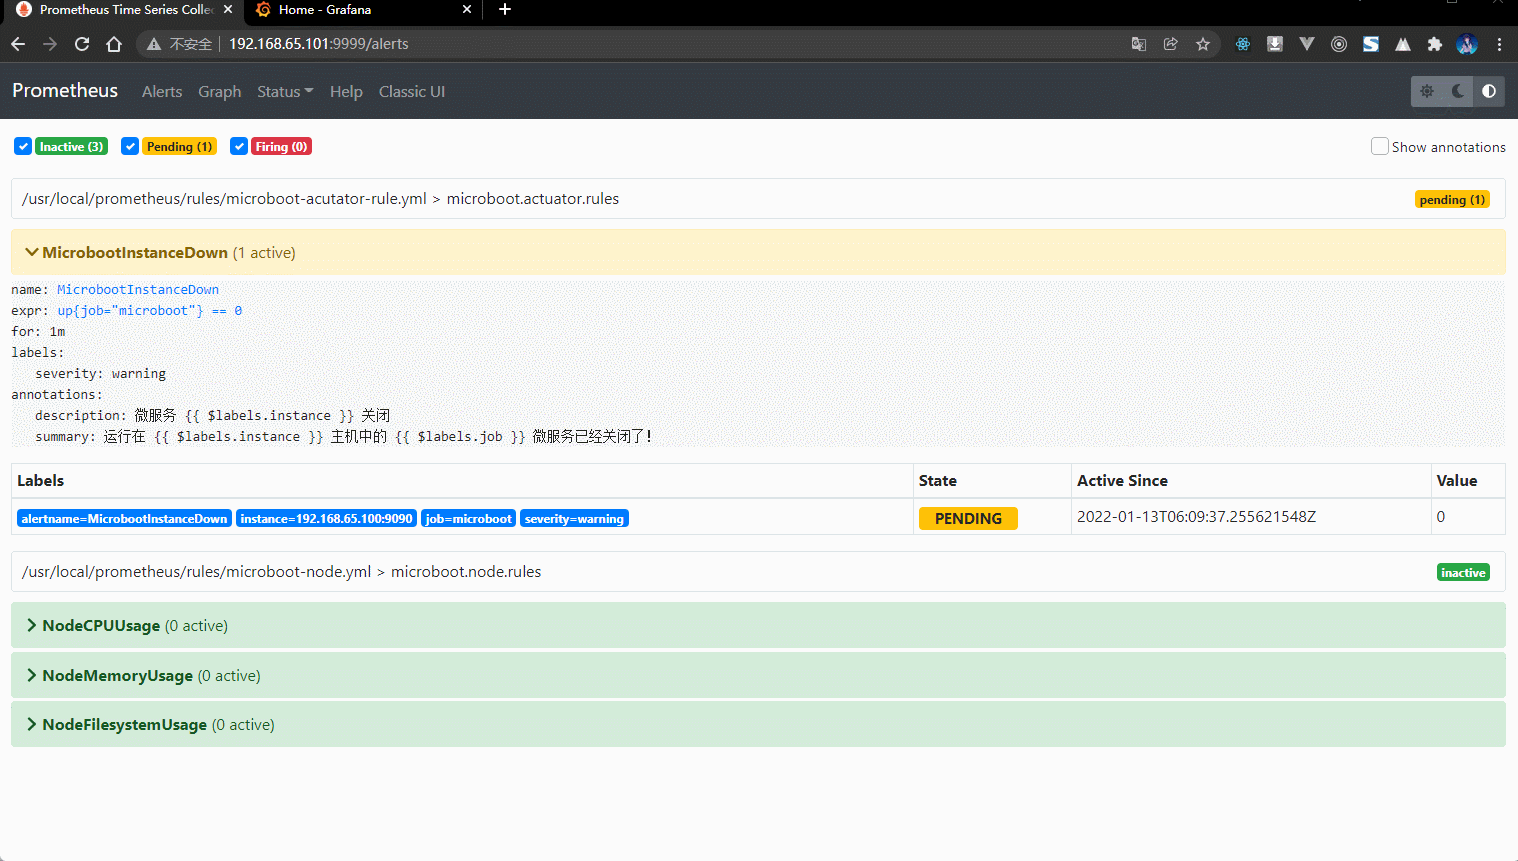Select the auto theme half-circle icon
Image resolution: width=1518 pixels, height=861 pixels.
(1489, 91)
